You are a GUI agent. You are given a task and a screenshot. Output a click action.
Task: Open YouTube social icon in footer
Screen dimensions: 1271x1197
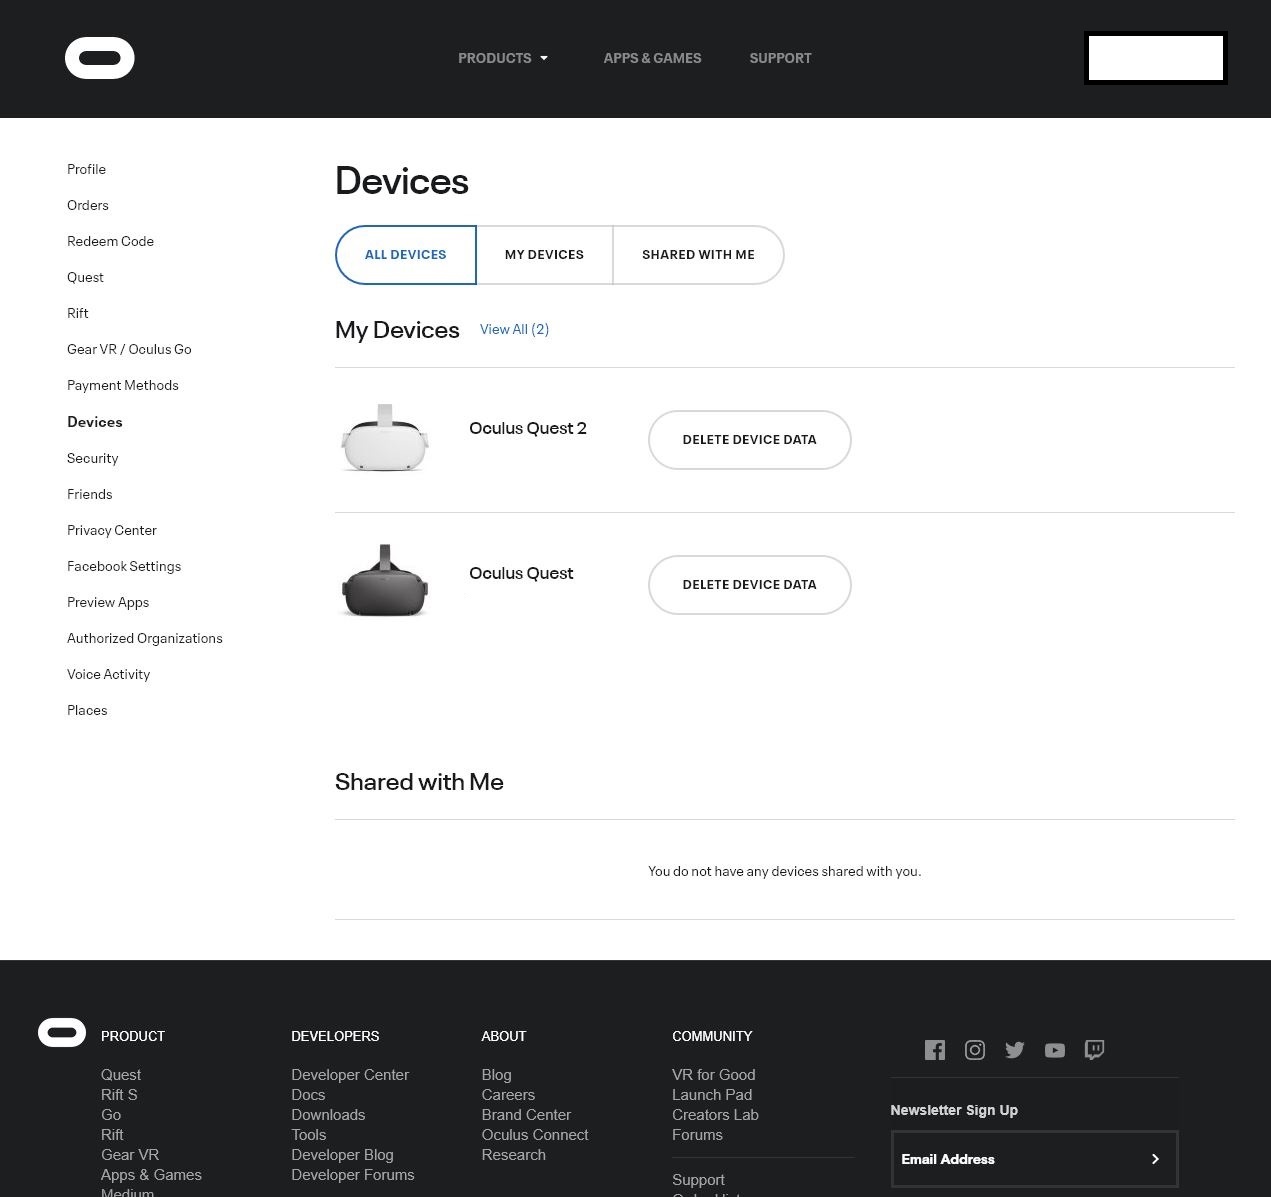point(1055,1050)
